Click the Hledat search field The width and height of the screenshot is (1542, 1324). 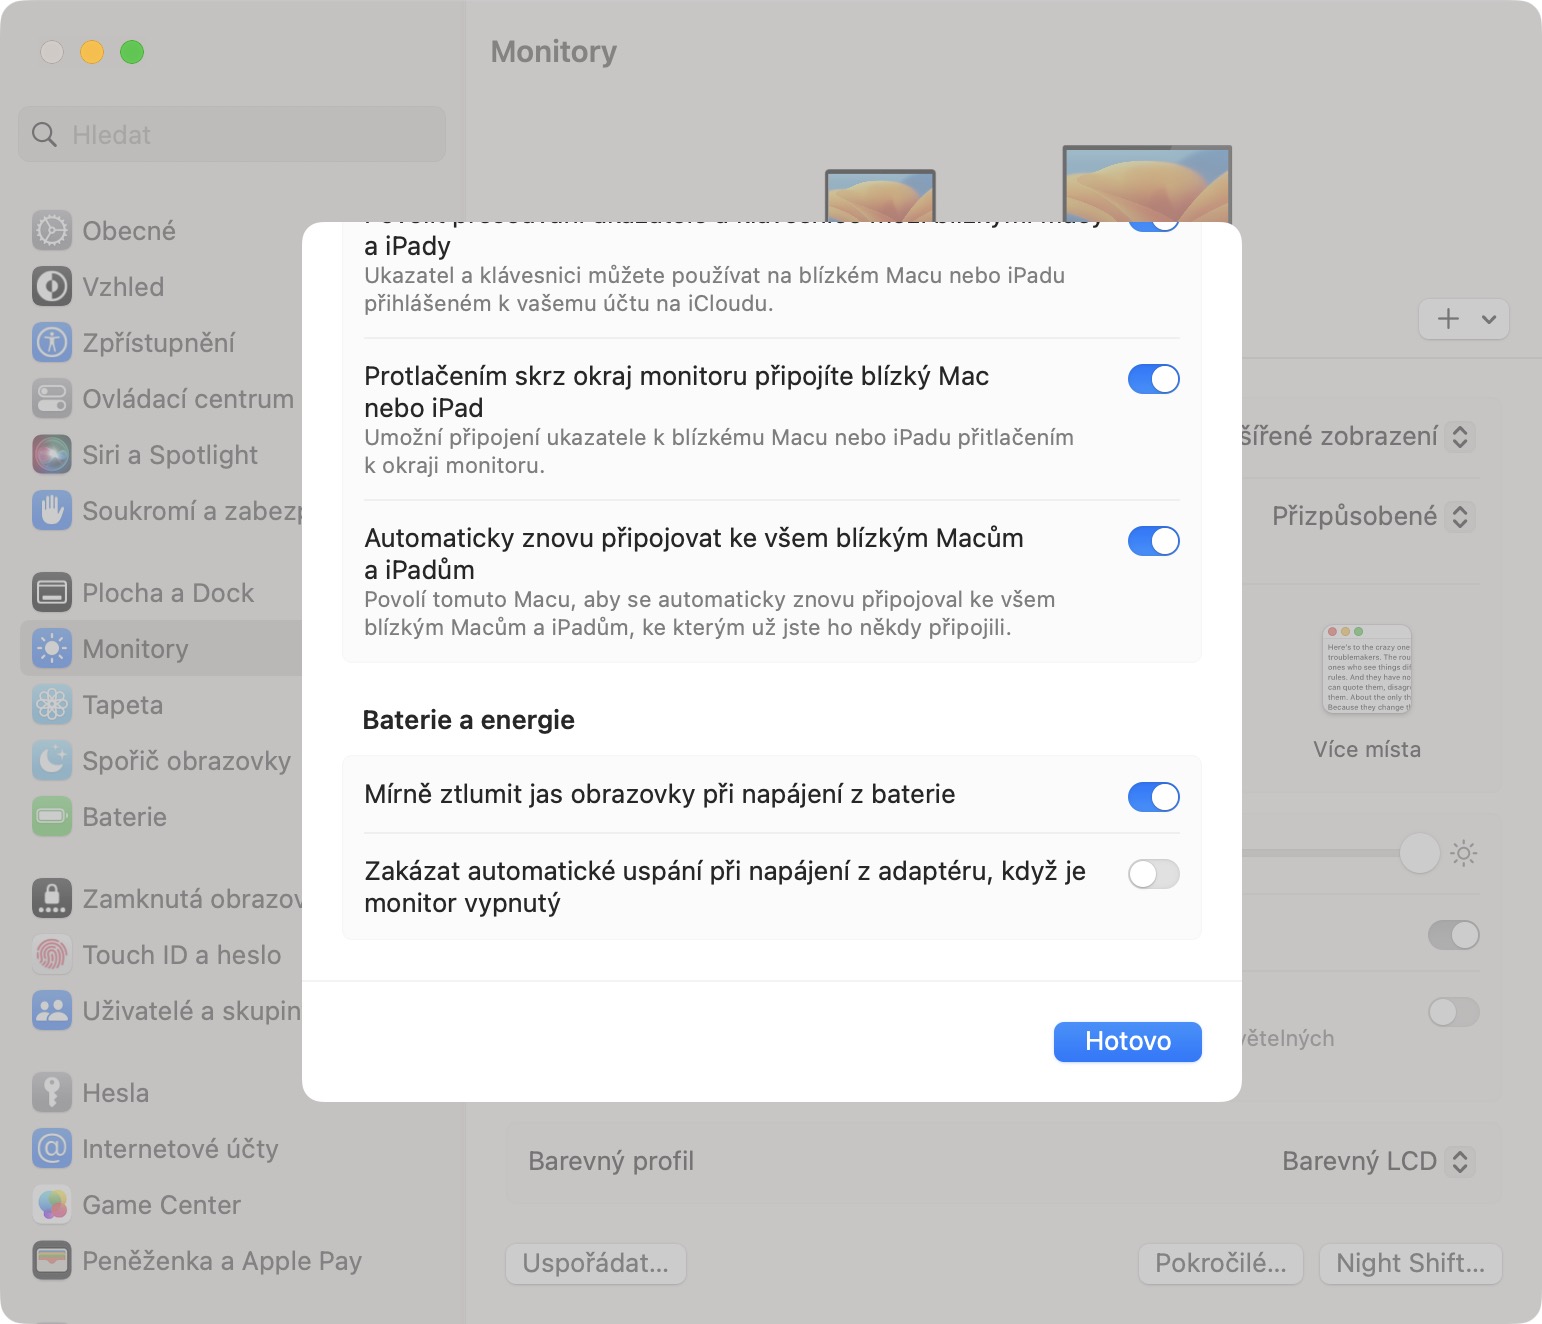coord(232,135)
